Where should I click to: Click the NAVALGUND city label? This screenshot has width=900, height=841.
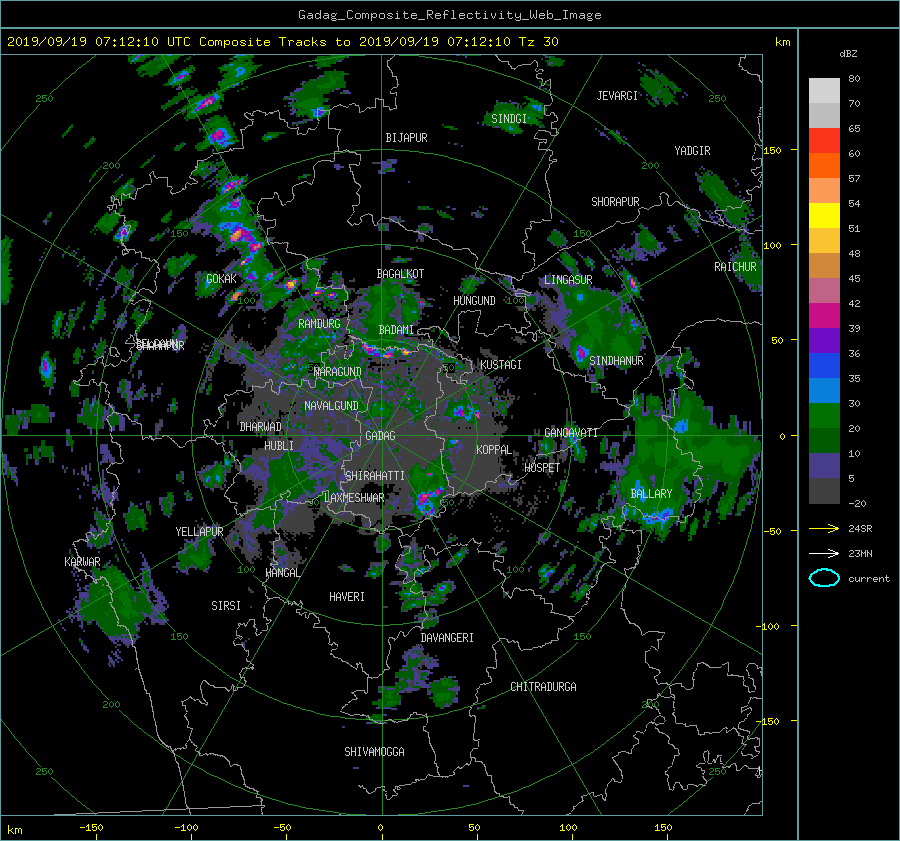331,406
